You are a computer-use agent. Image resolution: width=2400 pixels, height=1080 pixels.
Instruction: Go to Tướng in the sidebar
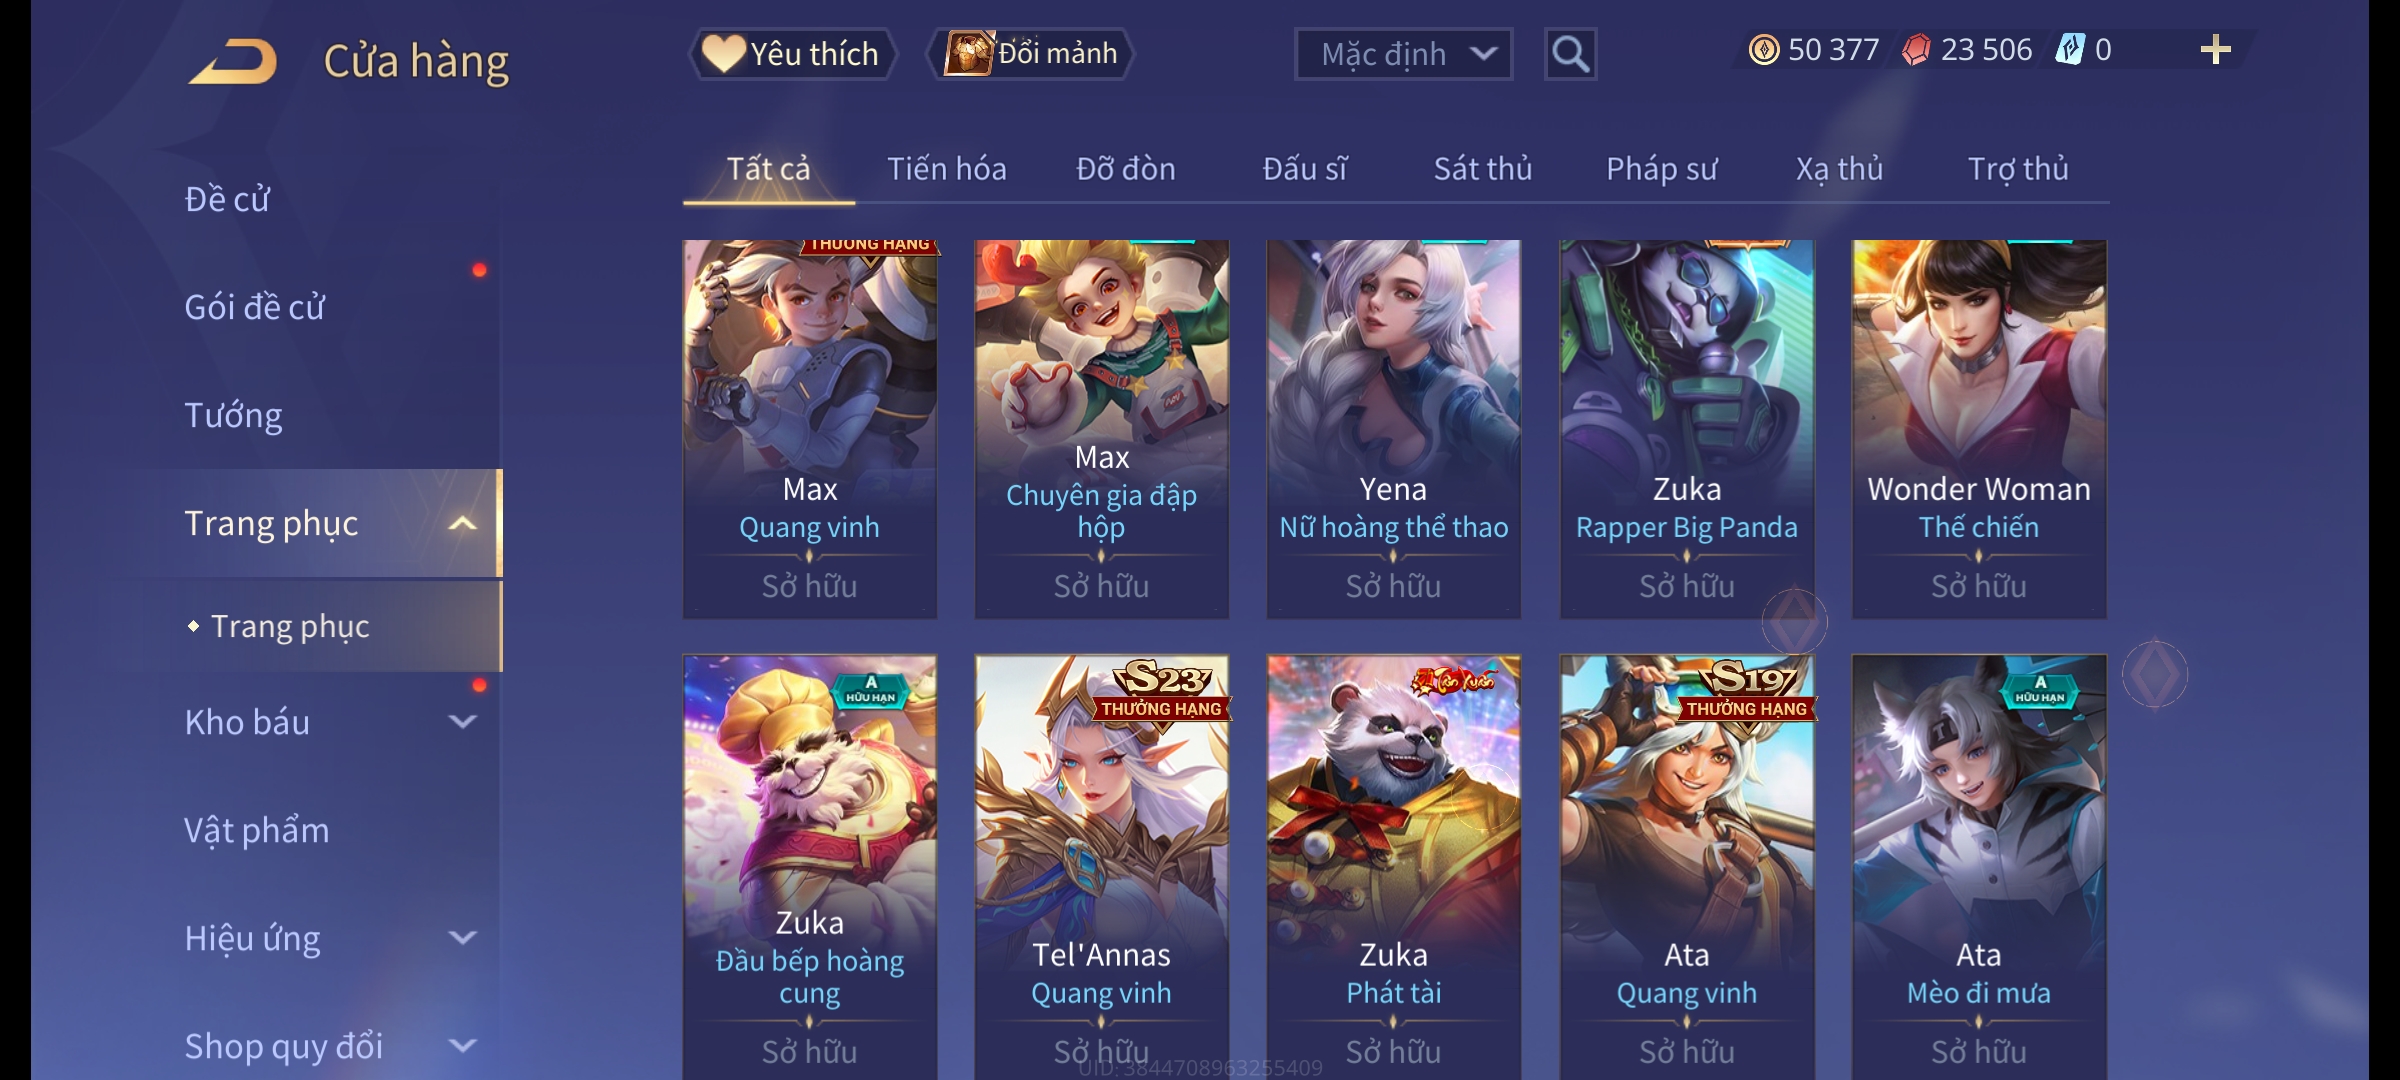pos(233,415)
